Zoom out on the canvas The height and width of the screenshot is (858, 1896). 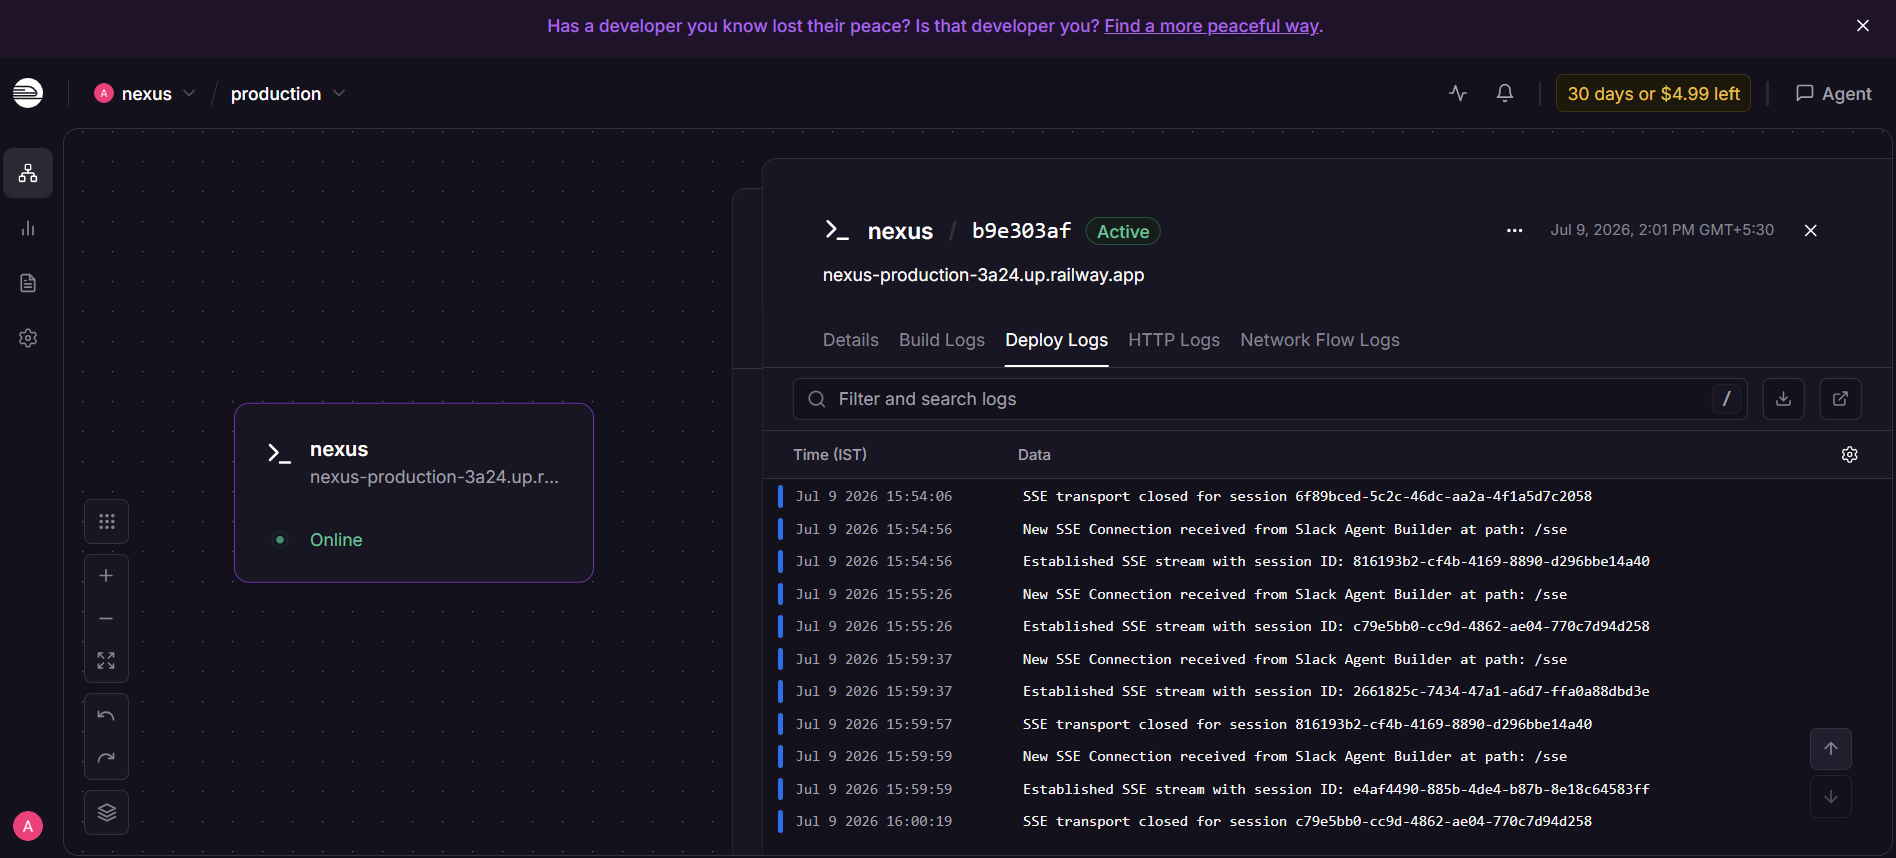107,619
